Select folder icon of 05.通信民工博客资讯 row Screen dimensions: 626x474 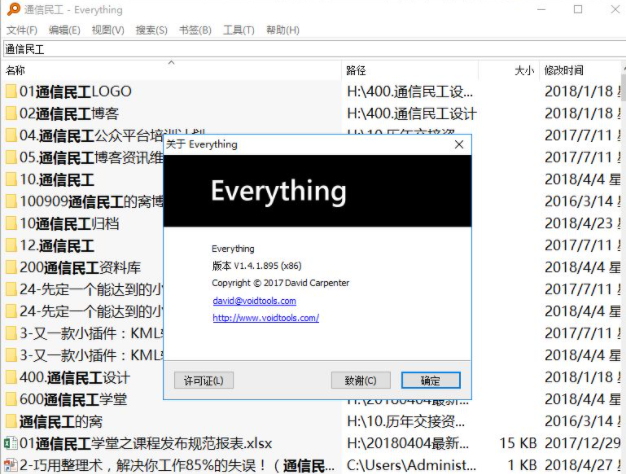11,157
